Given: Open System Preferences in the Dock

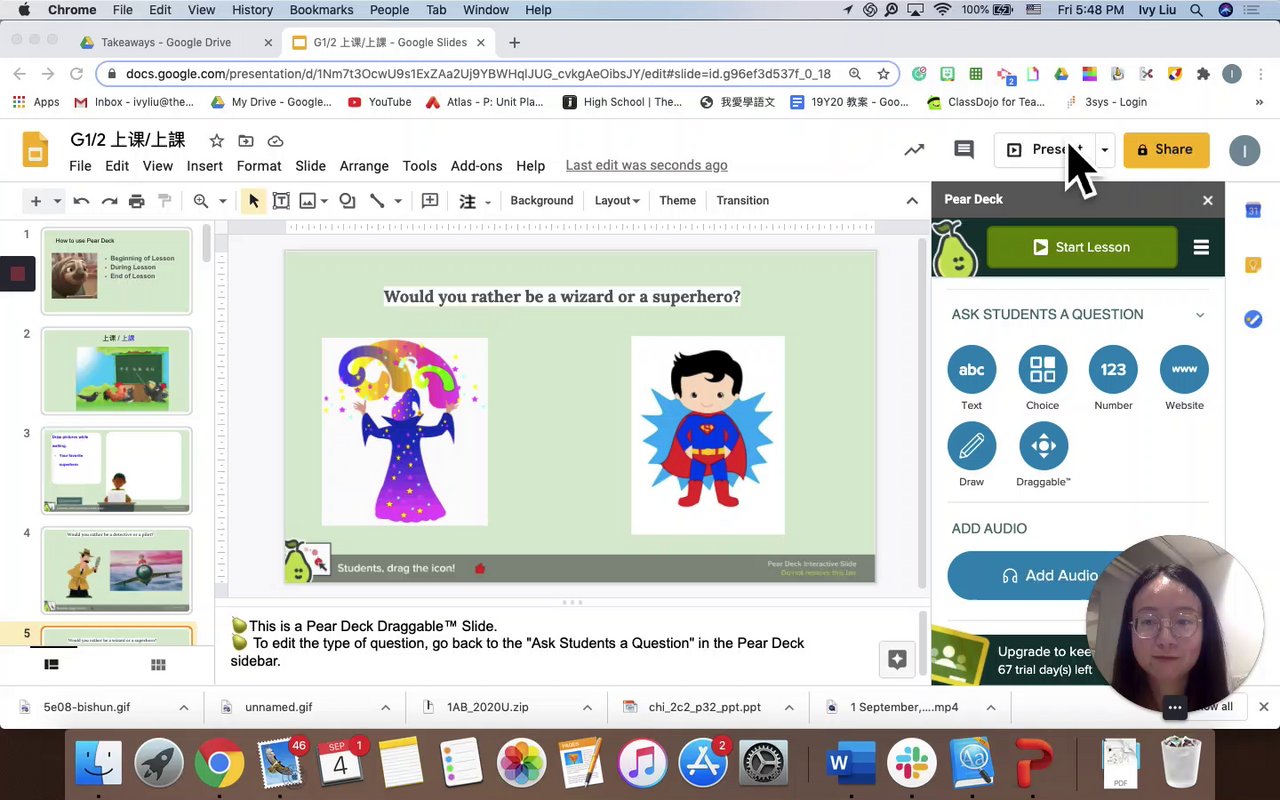Looking at the screenshot, I should point(763,765).
